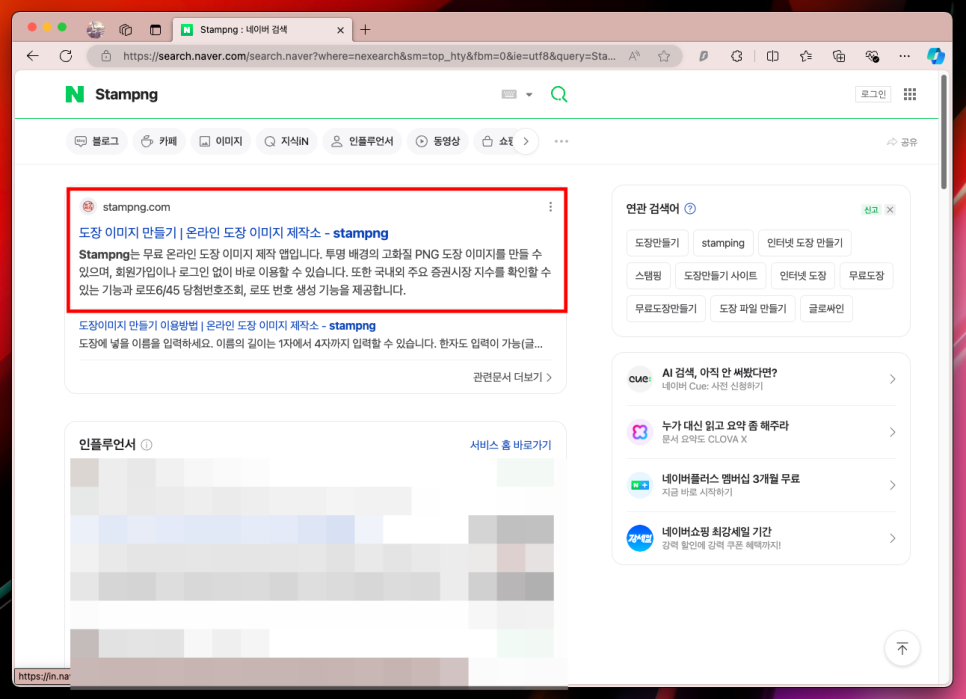Click the green Naver N logo
Image resolution: width=966 pixels, height=699 pixels.
click(75, 94)
